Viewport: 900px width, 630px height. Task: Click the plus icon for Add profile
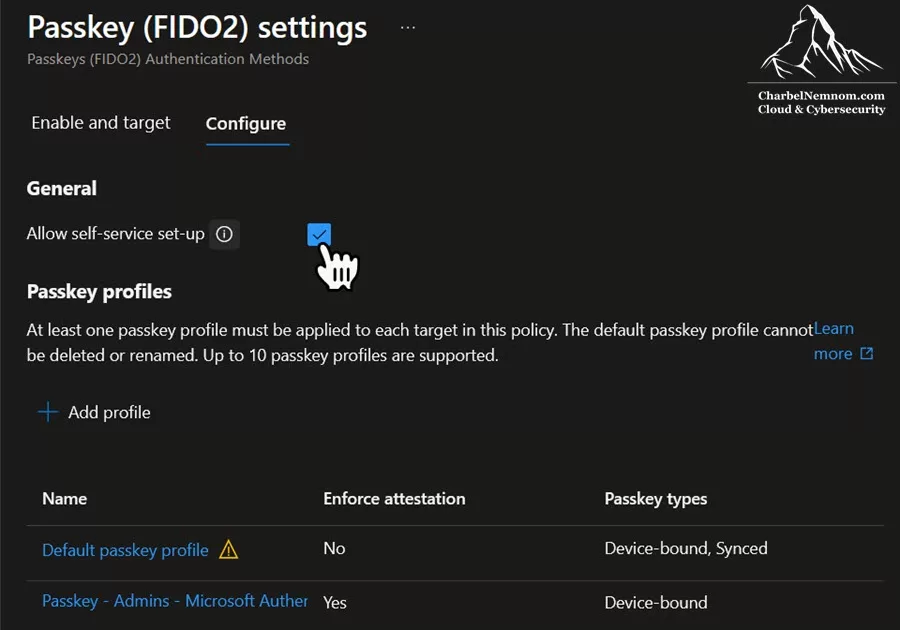point(48,412)
